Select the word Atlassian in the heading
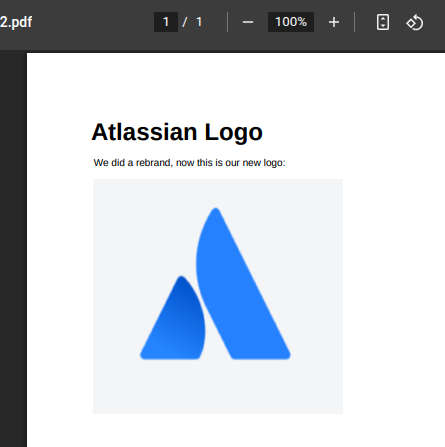The image size is (445, 447). [x=144, y=132]
